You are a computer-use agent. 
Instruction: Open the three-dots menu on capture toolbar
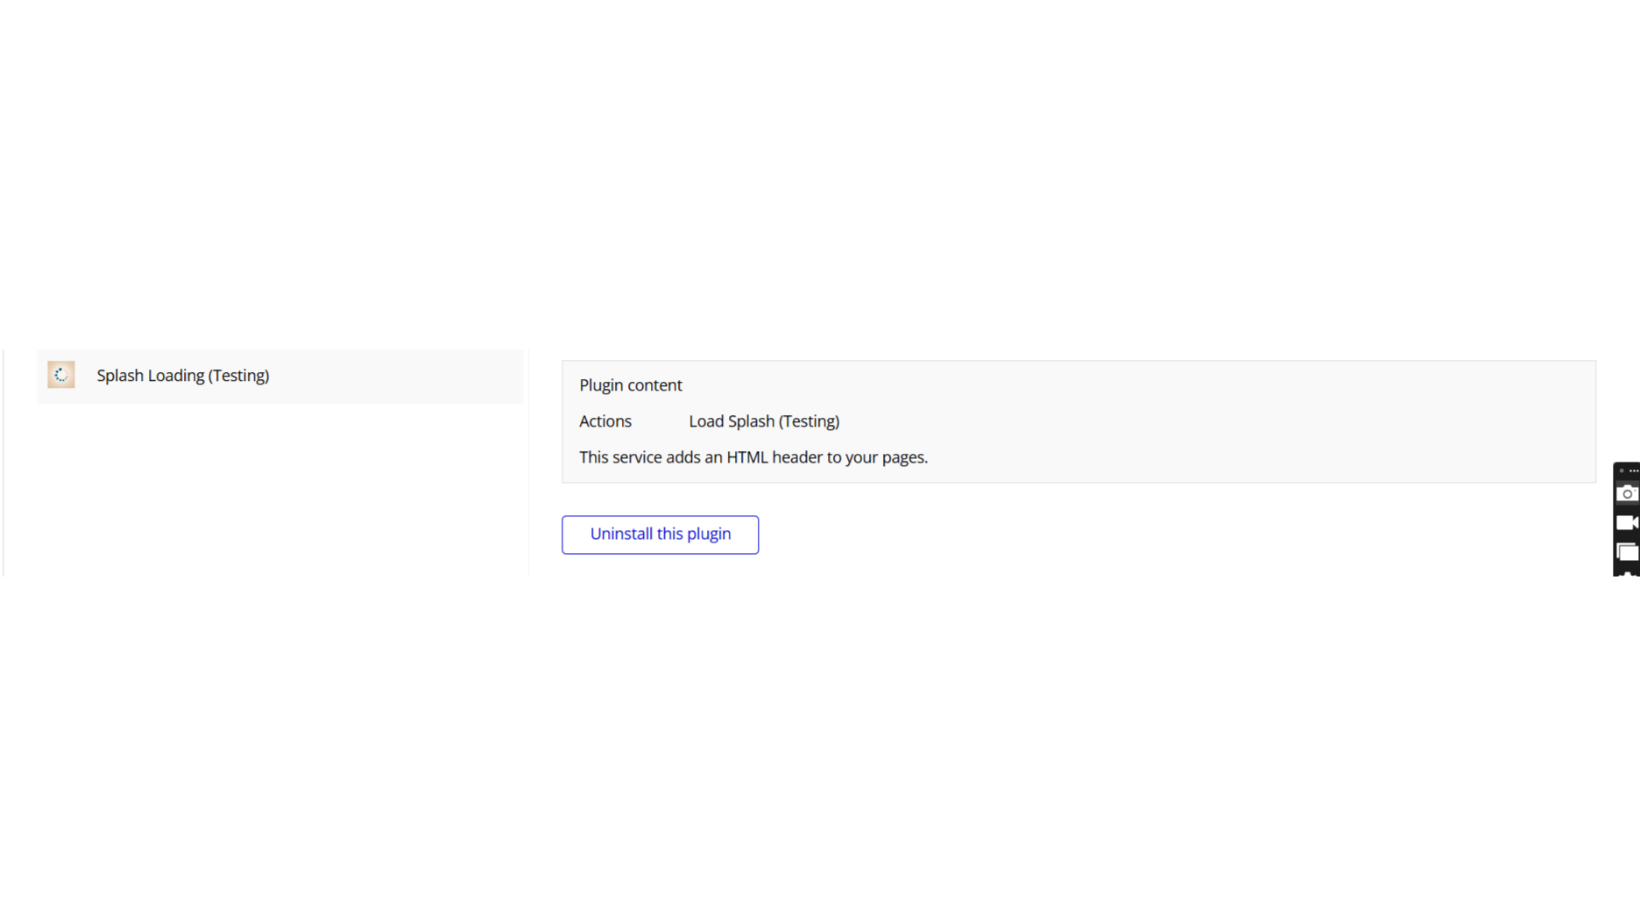1634,470
